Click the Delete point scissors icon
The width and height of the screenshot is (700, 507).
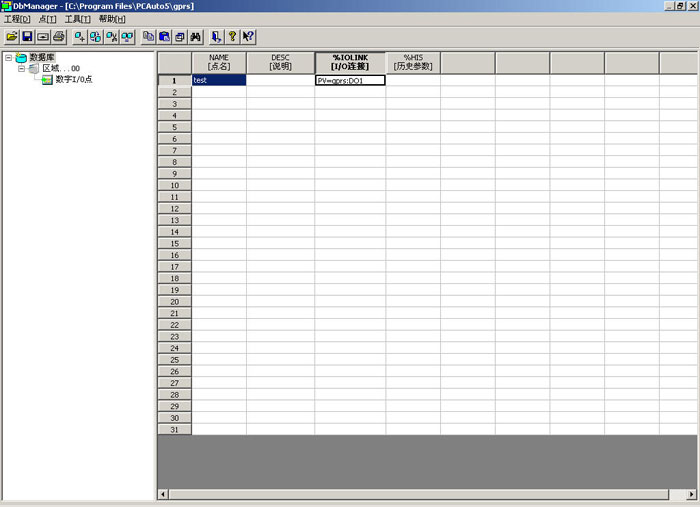[x=112, y=36]
